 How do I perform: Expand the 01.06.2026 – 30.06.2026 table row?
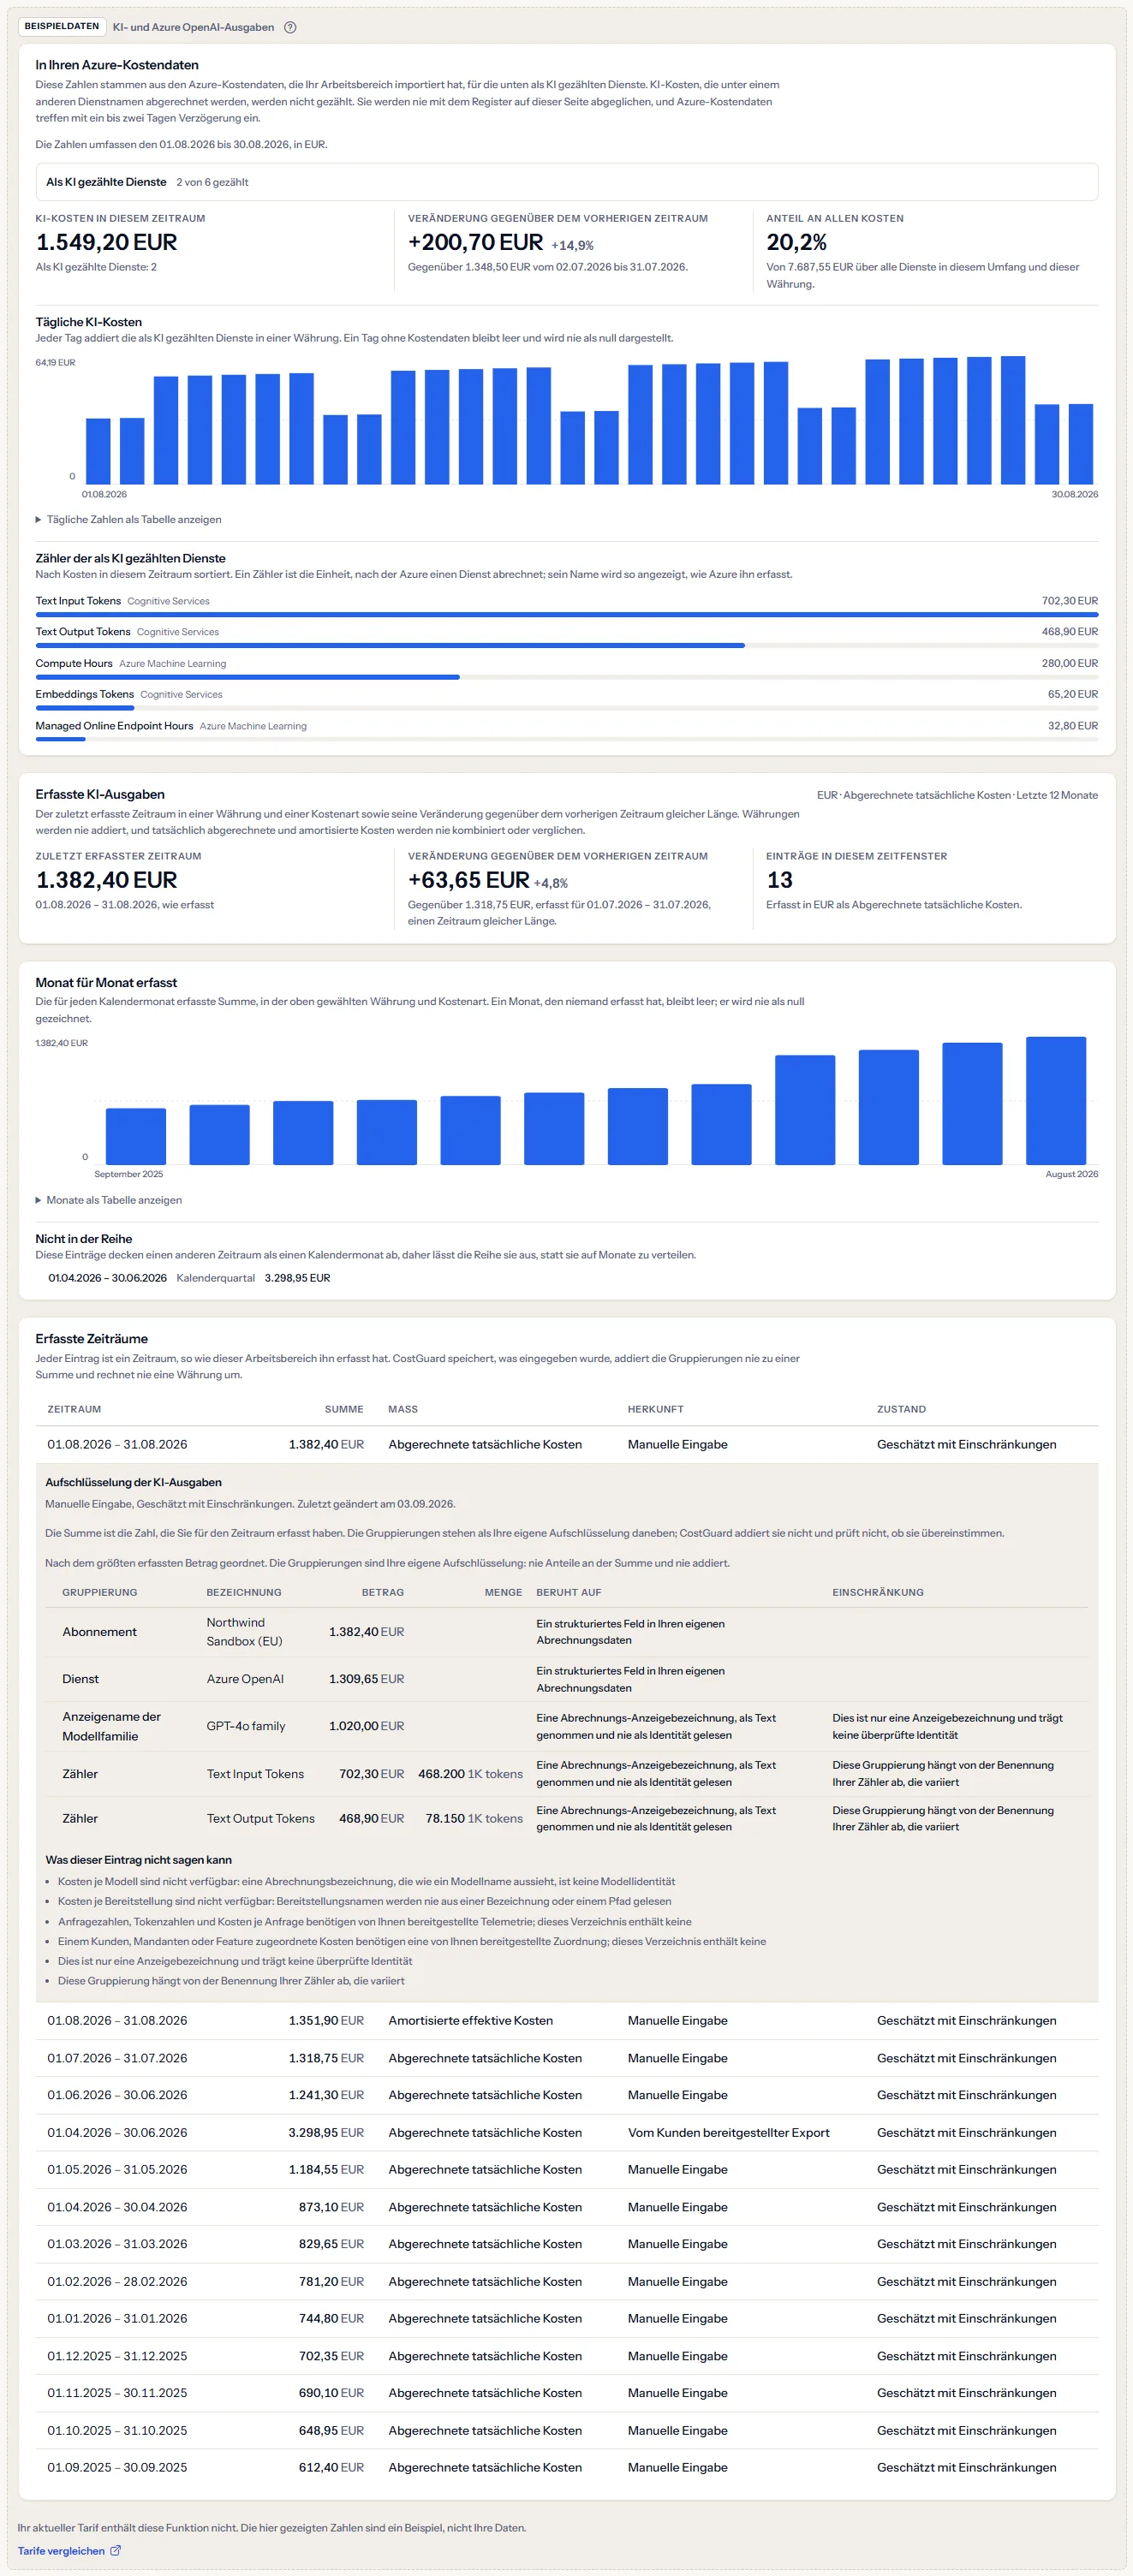click(x=566, y=2095)
